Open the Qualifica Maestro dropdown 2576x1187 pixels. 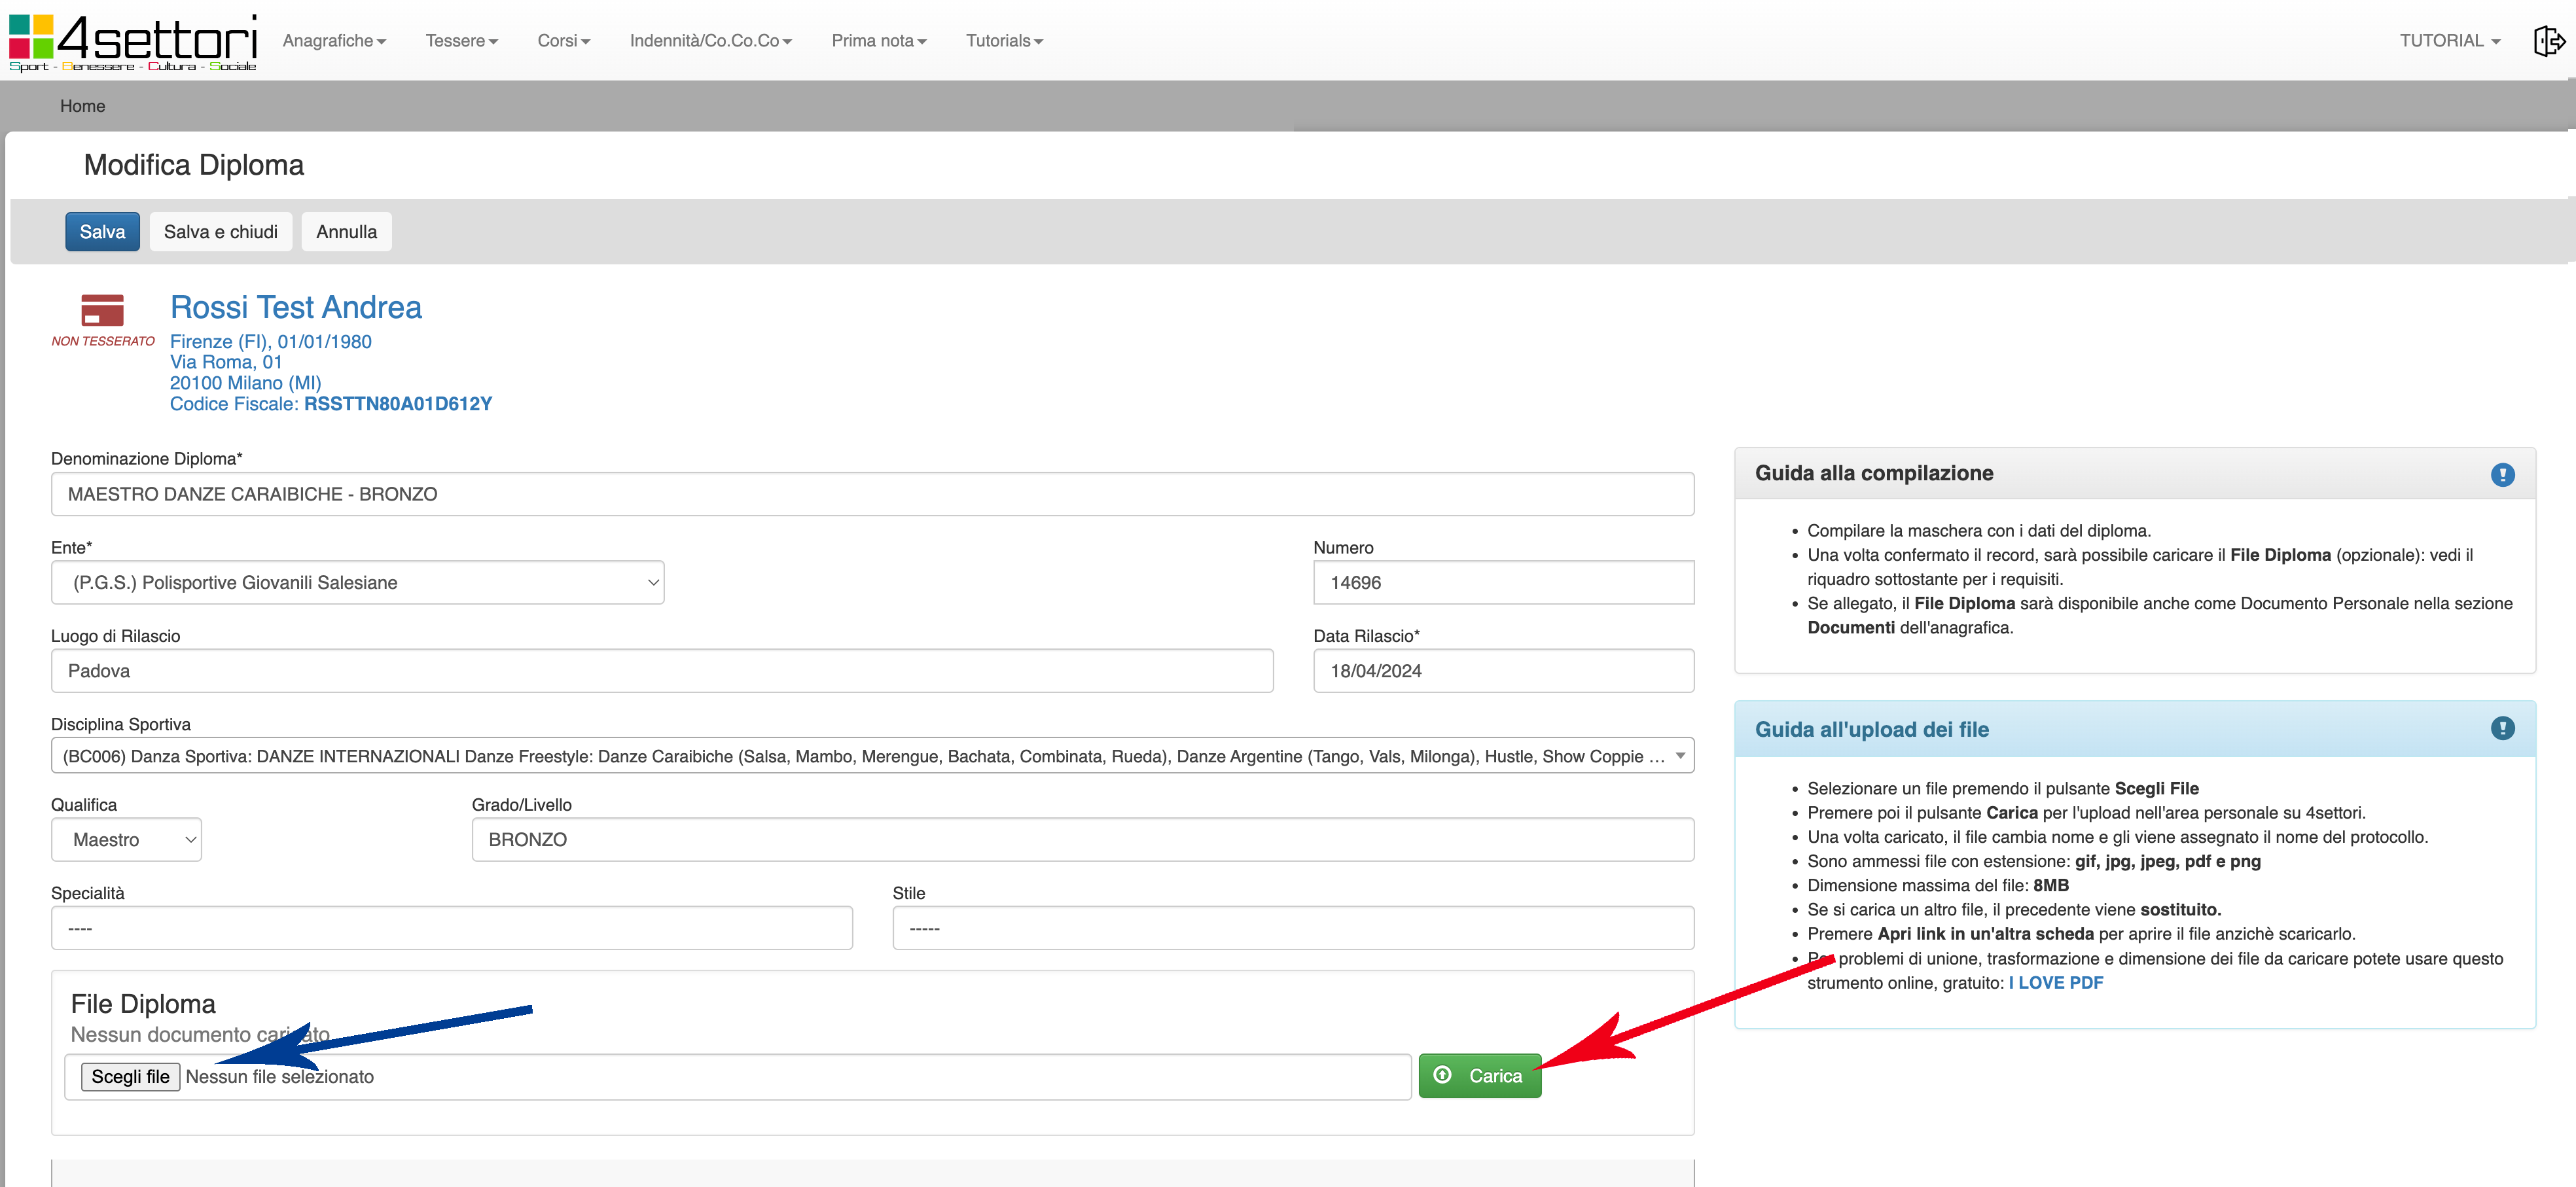click(126, 840)
